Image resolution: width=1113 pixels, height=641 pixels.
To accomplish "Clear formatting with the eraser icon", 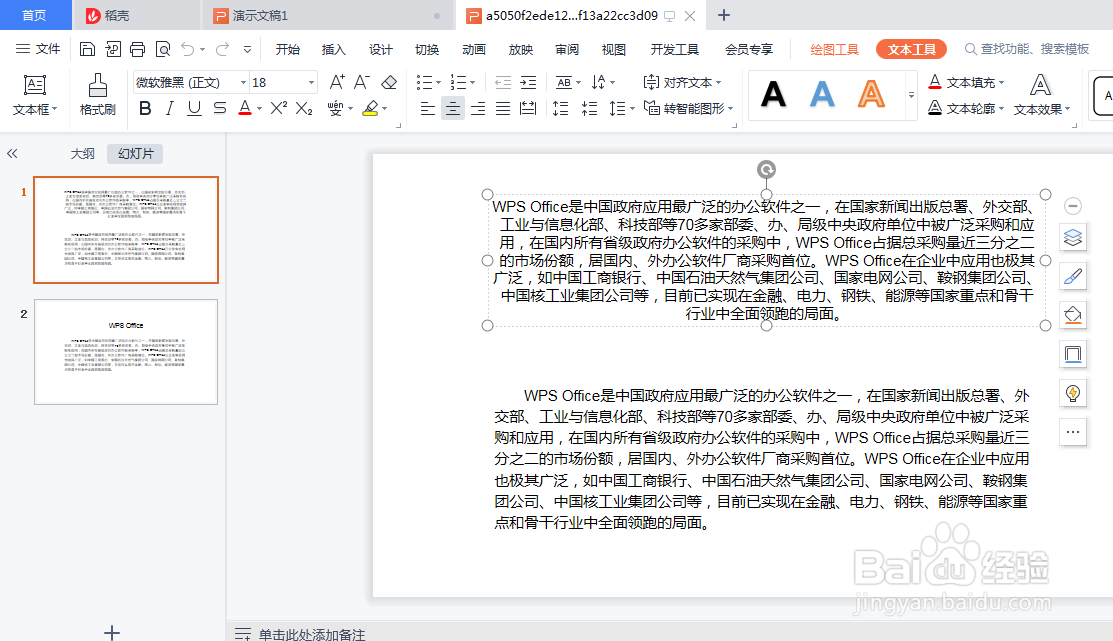I will [x=389, y=82].
